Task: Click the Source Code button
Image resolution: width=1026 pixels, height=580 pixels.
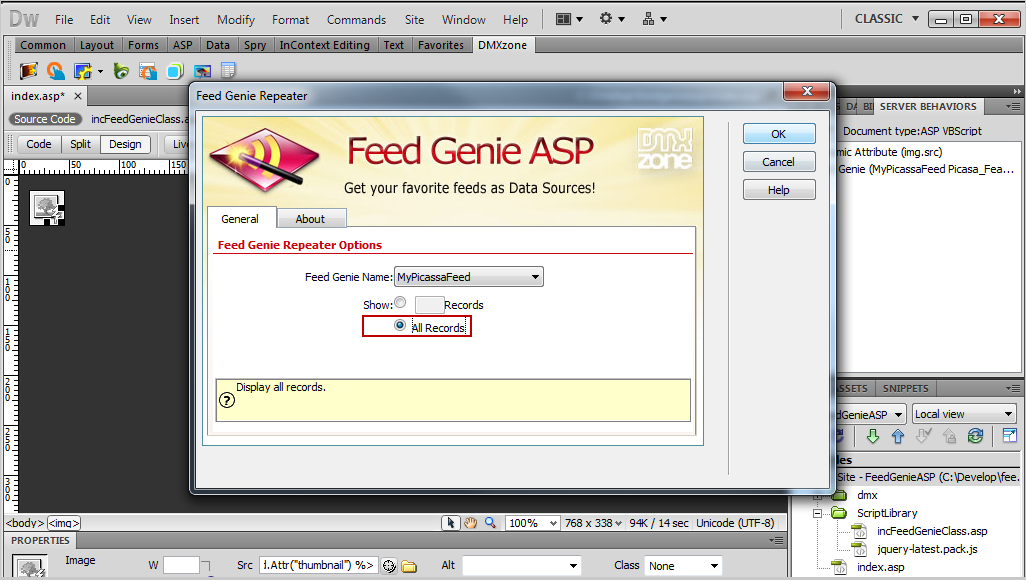Action: tap(44, 119)
